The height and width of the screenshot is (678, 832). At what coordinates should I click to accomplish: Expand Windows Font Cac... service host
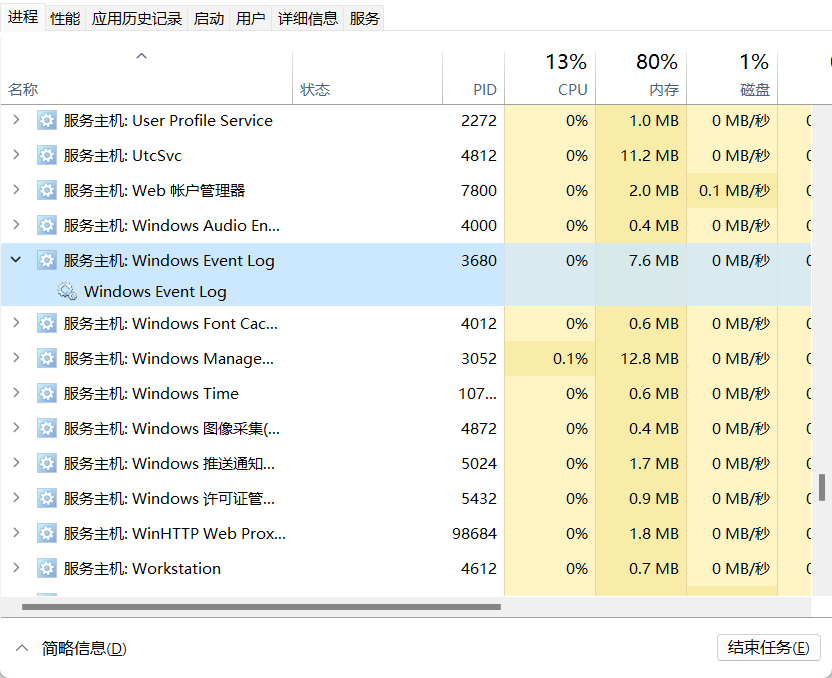click(x=16, y=323)
